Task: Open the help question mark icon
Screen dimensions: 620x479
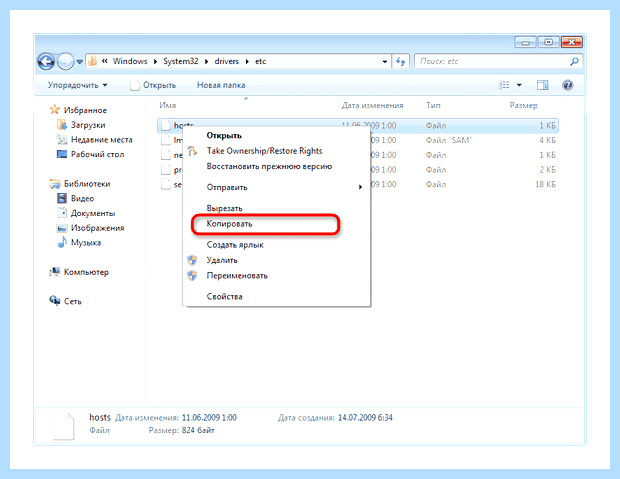Action: tap(567, 85)
